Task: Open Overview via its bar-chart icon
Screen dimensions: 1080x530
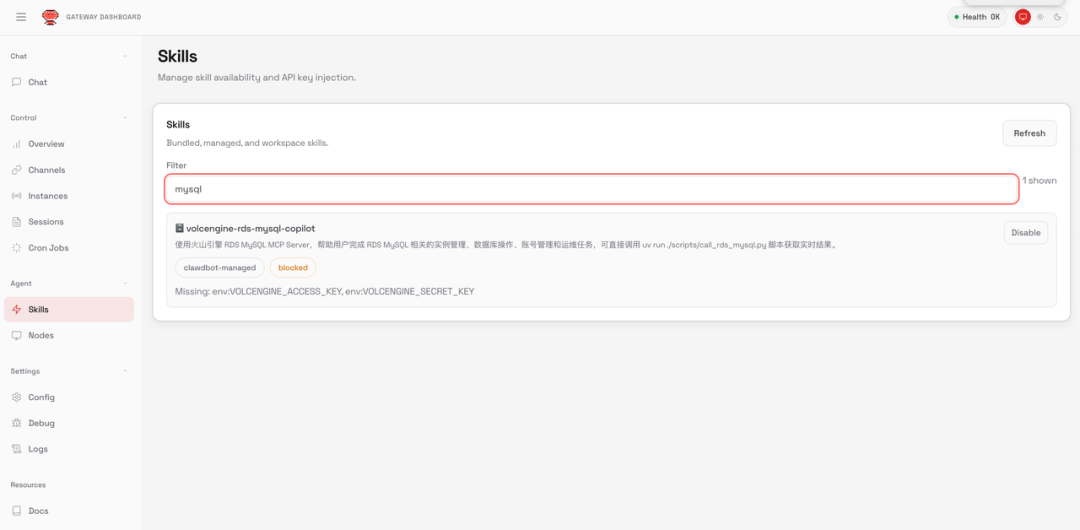Action: tap(17, 144)
